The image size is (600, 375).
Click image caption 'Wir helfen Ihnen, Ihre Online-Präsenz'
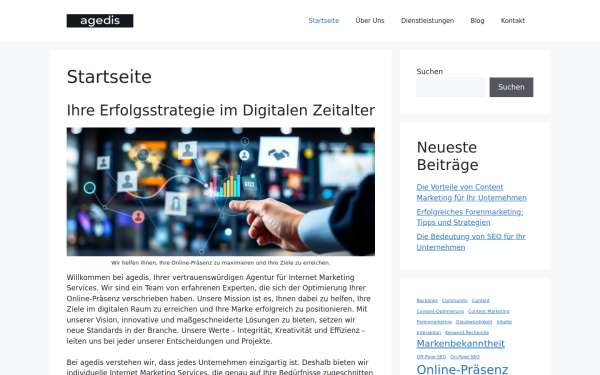point(220,263)
